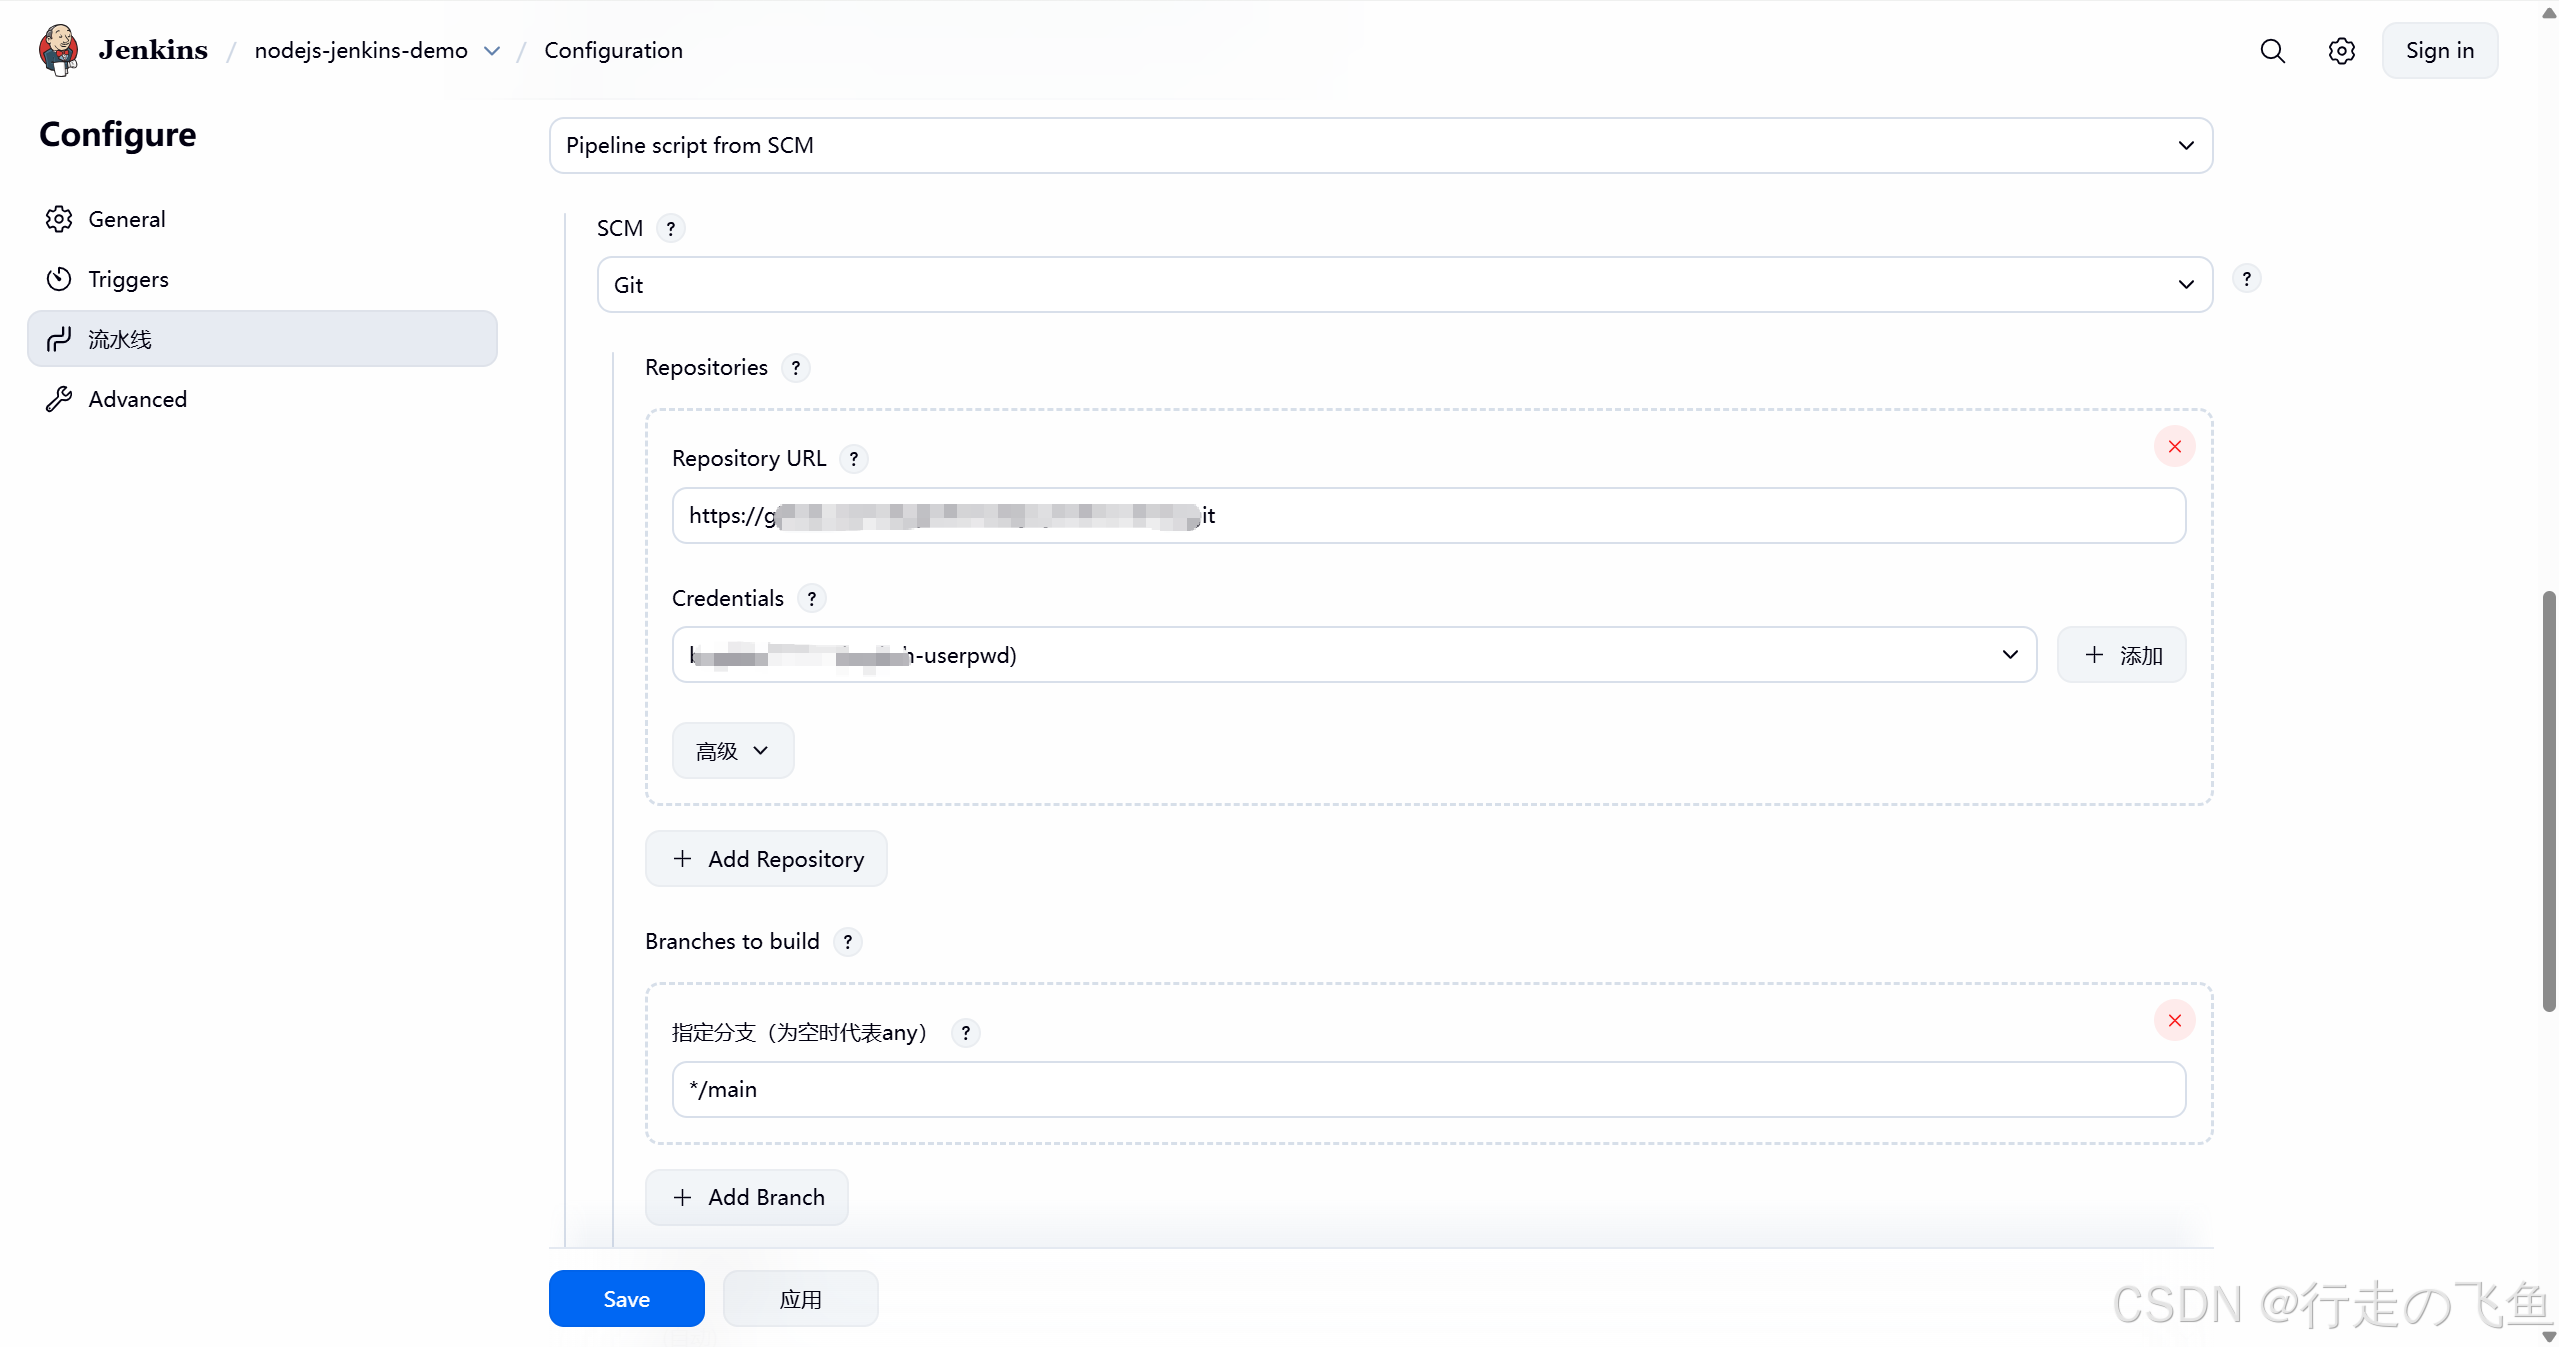
Task: Click the General gear icon in sidebar
Action: (59, 219)
